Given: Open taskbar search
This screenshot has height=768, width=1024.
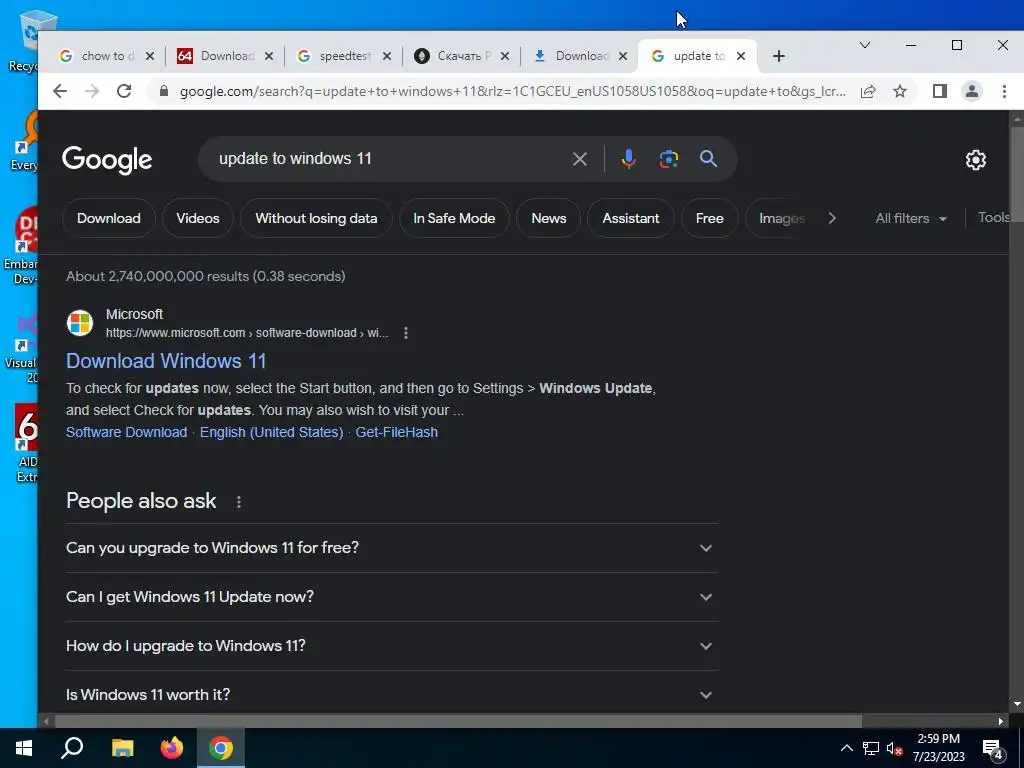Looking at the screenshot, I should (x=72, y=748).
